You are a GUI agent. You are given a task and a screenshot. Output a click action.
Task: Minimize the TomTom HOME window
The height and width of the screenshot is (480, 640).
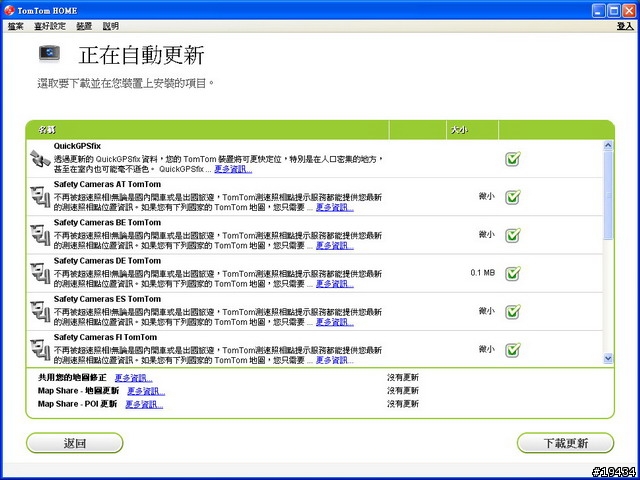click(x=599, y=11)
